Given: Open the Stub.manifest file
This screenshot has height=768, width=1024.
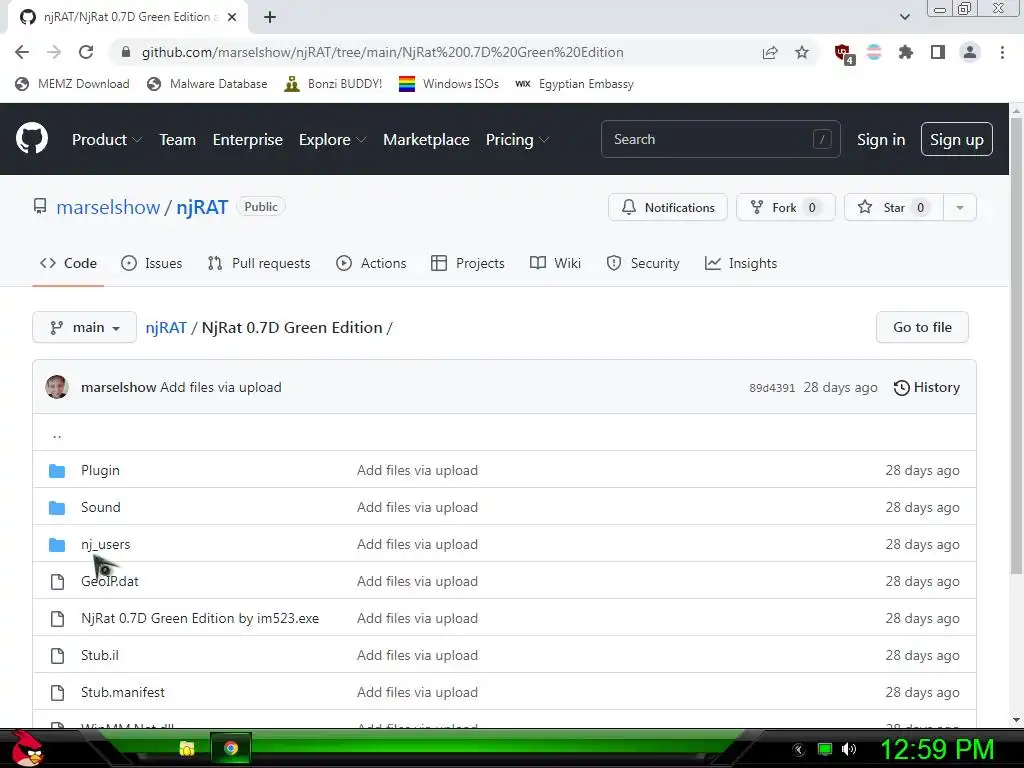Looking at the screenshot, I should tap(123, 692).
